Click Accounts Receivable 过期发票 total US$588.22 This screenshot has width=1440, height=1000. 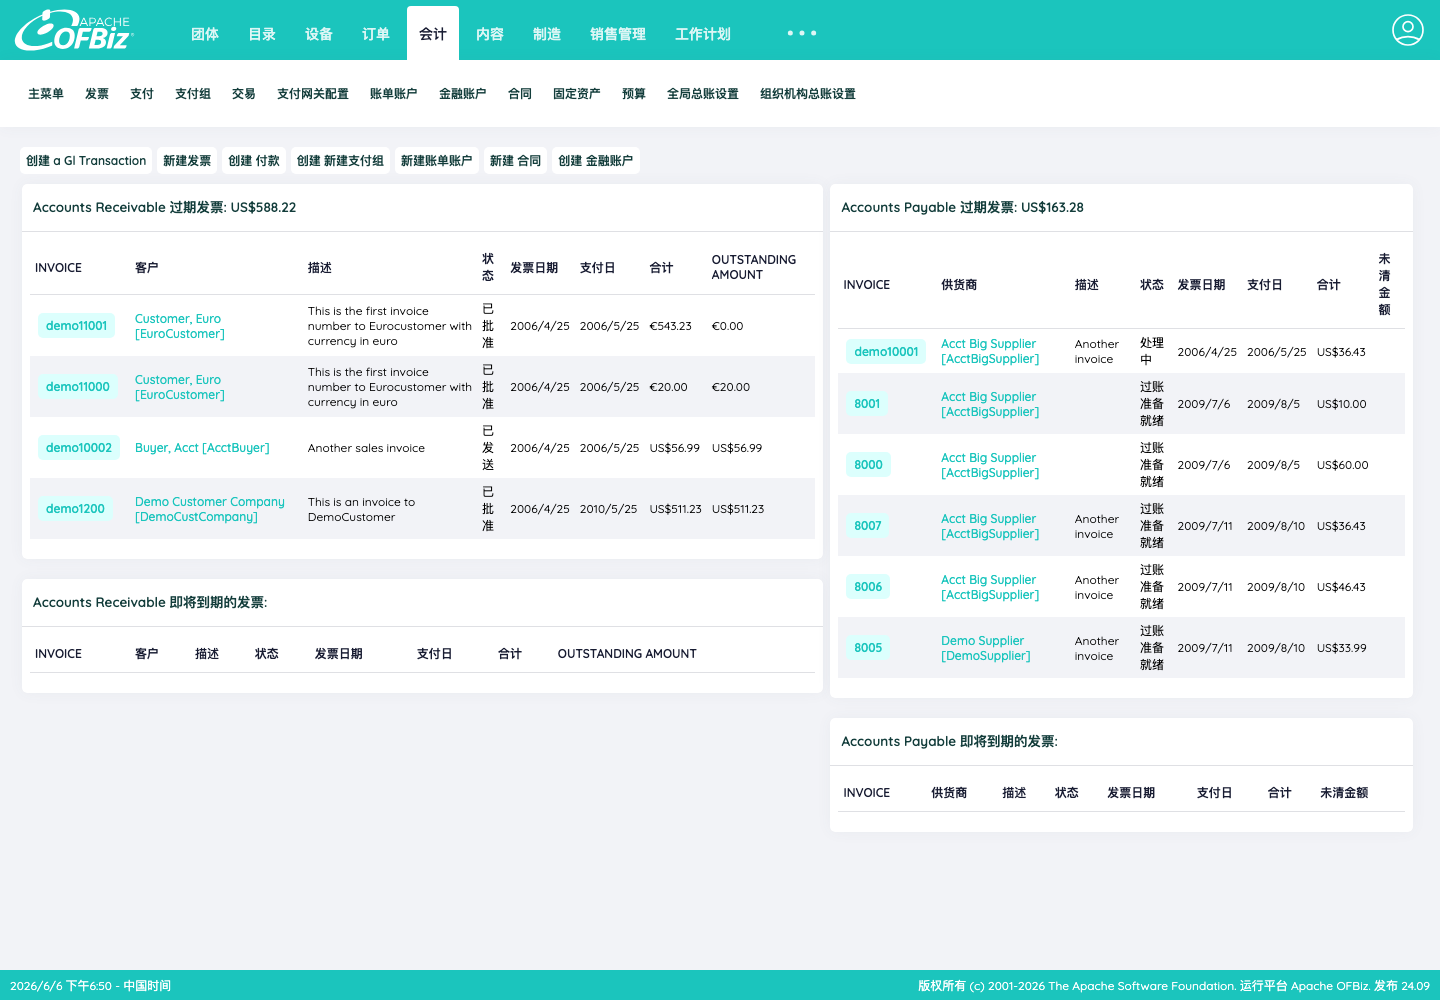pyautogui.click(x=263, y=208)
